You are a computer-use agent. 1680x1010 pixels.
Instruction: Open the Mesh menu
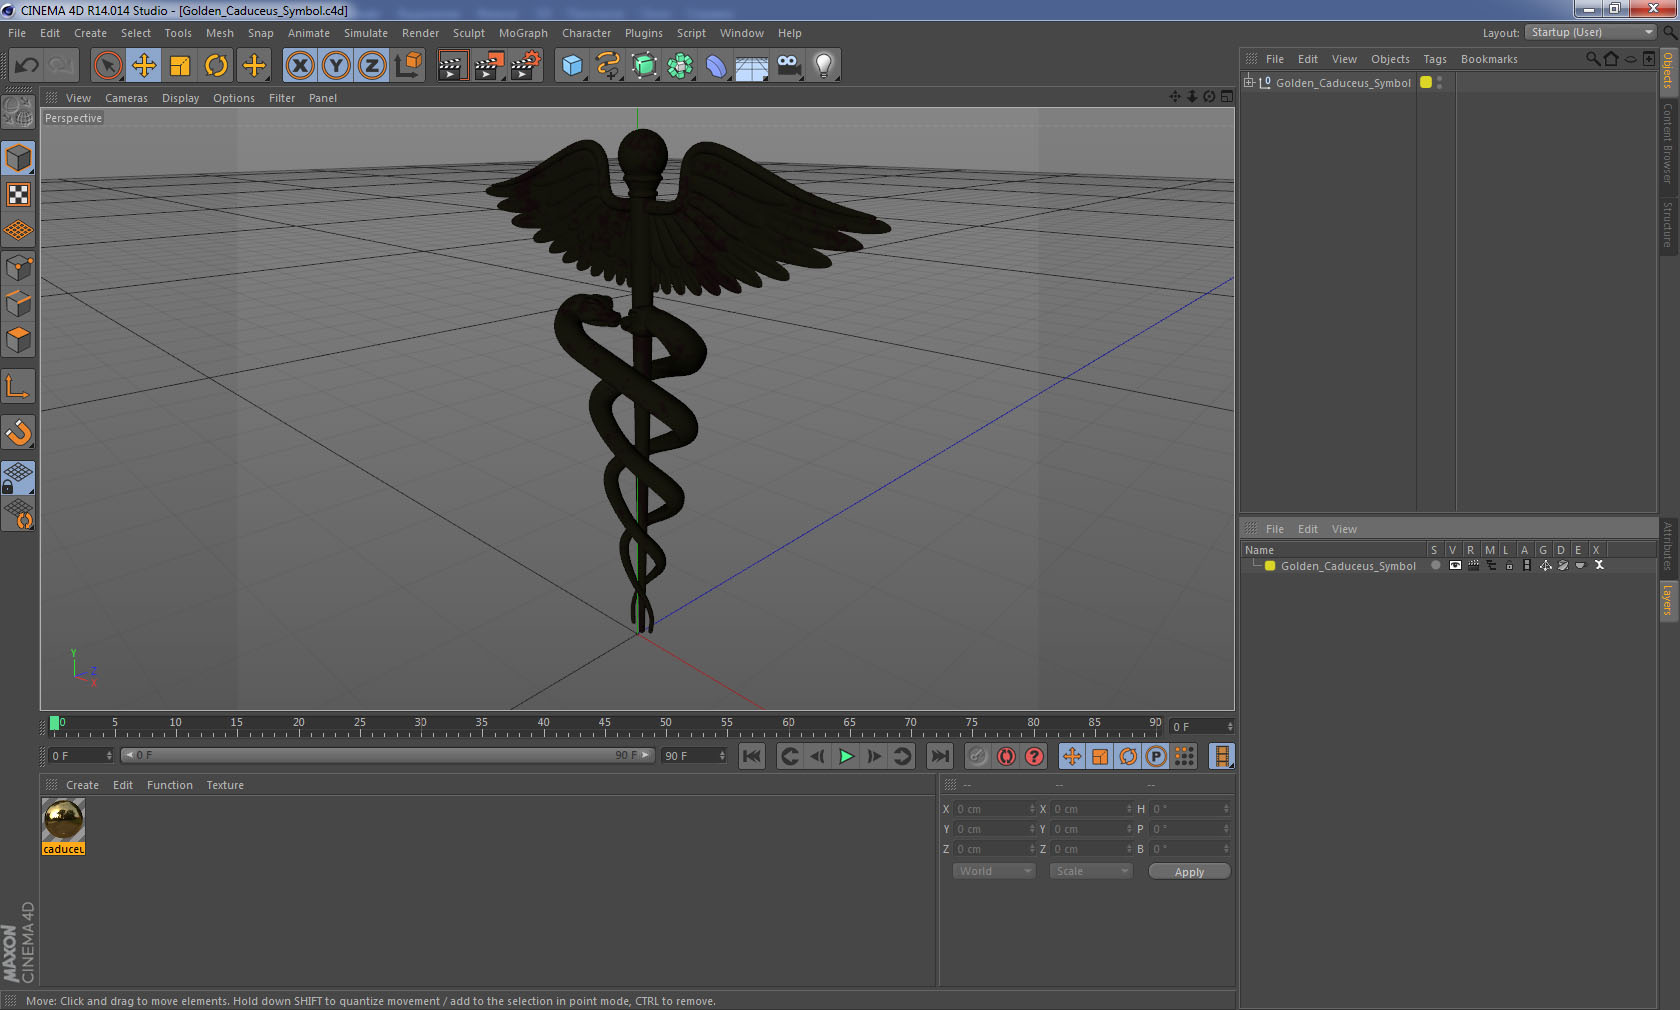(220, 33)
